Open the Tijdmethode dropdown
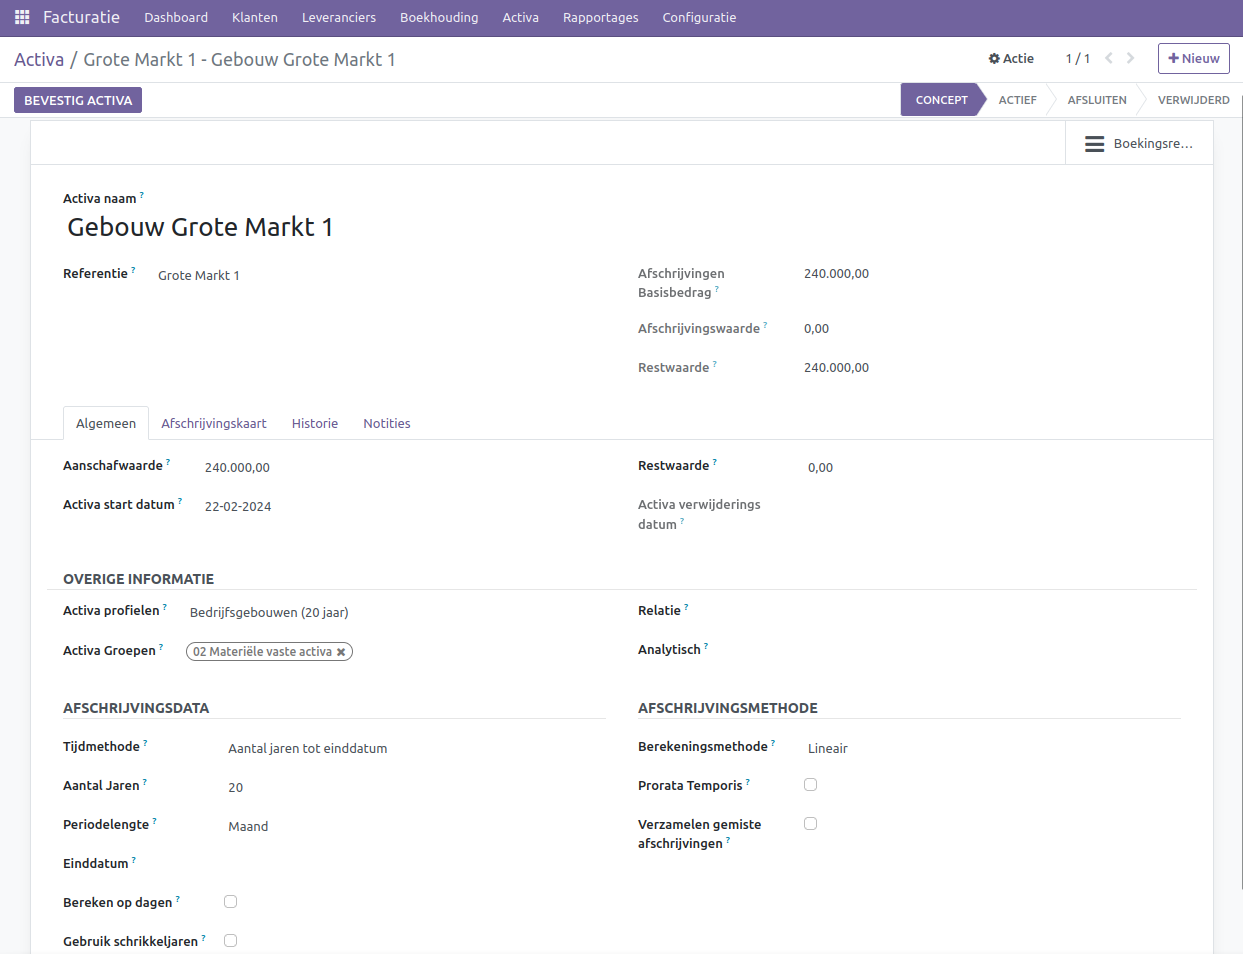The image size is (1243, 954). click(308, 748)
